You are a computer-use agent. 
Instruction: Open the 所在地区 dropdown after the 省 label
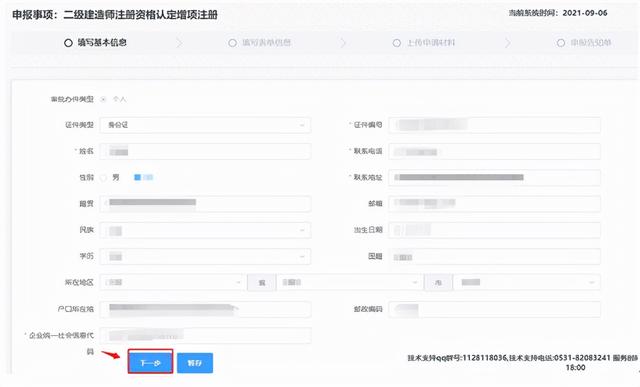pyautogui.click(x=349, y=282)
